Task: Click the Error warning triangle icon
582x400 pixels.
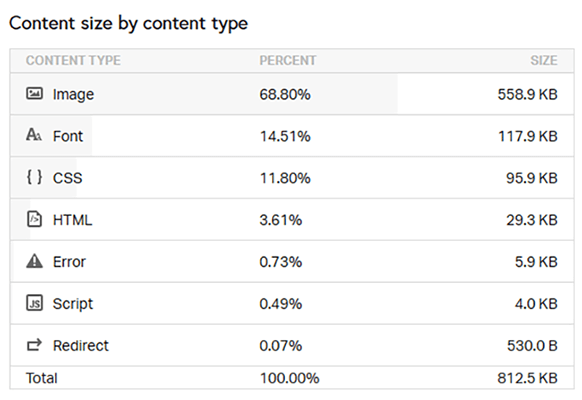Action: [x=35, y=261]
